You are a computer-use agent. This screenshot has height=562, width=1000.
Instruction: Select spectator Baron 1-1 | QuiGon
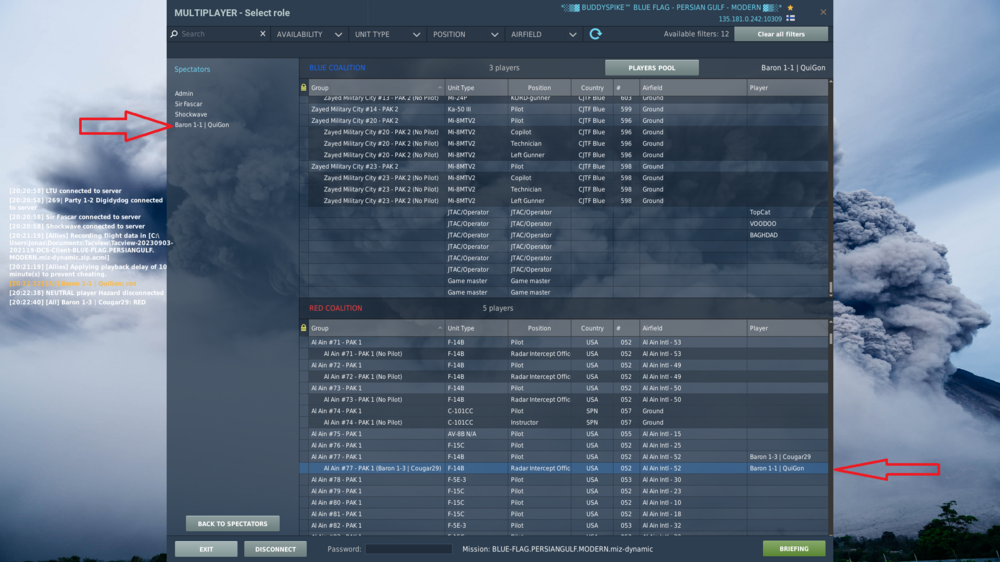(202, 125)
